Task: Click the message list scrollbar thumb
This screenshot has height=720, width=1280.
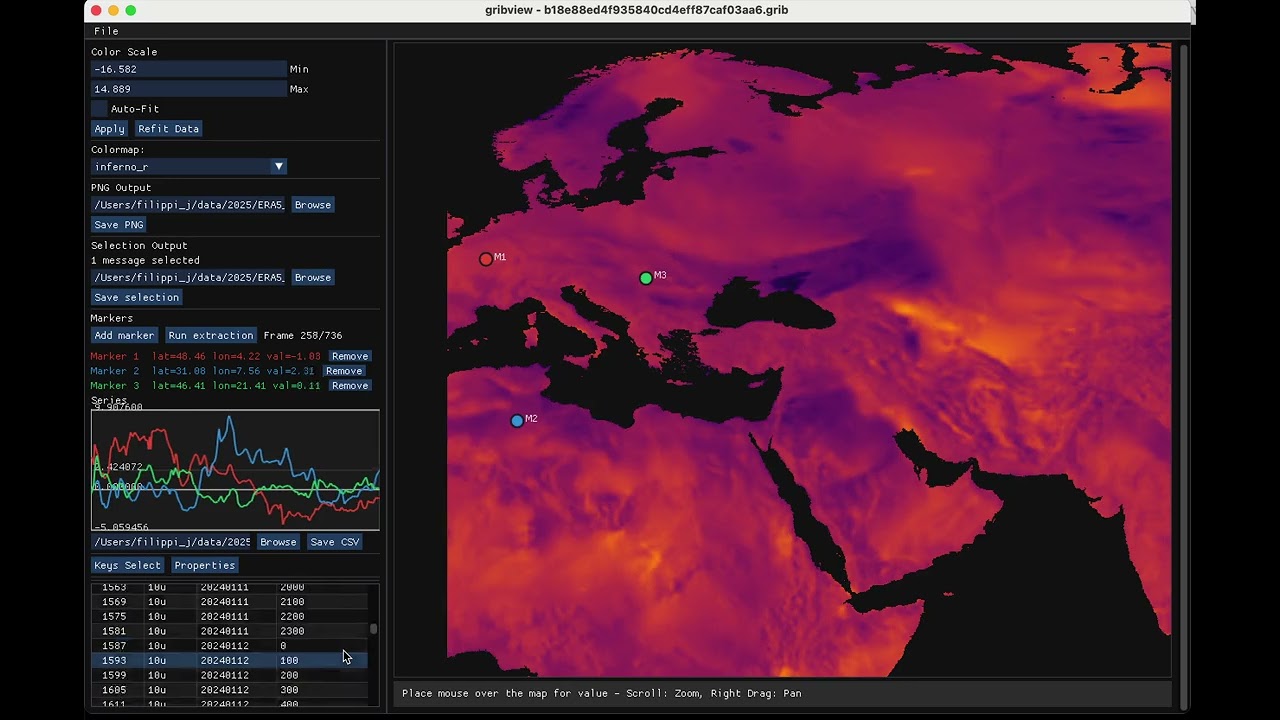Action: (374, 629)
